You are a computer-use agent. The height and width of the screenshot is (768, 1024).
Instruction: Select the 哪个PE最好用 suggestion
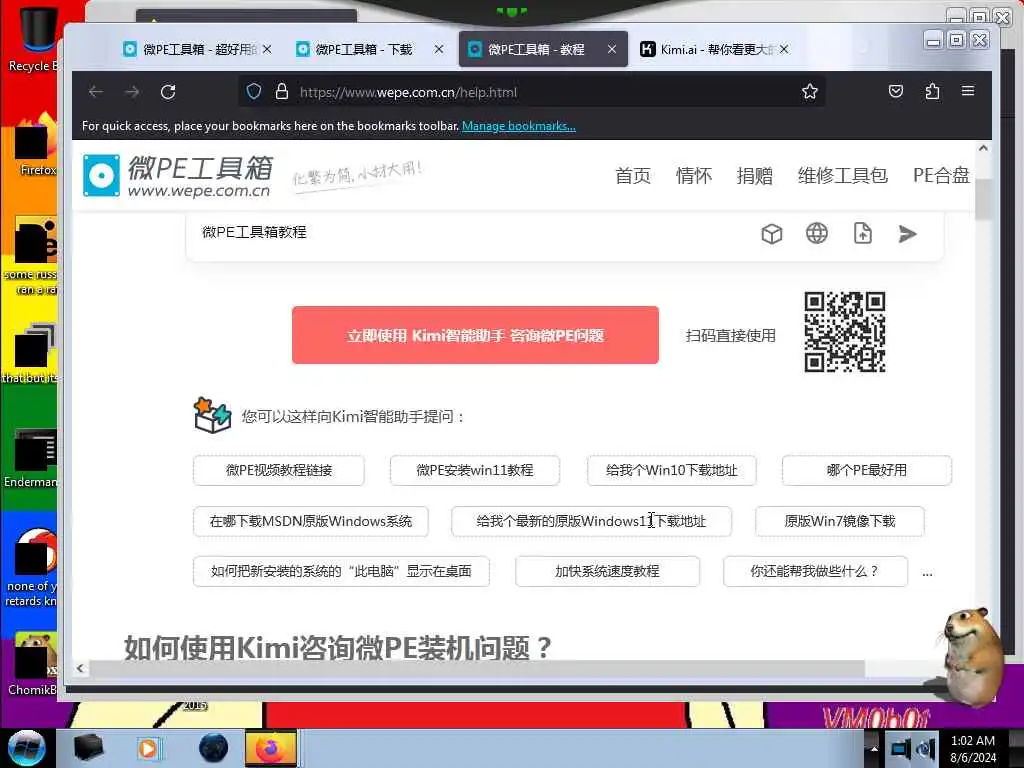tap(867, 470)
